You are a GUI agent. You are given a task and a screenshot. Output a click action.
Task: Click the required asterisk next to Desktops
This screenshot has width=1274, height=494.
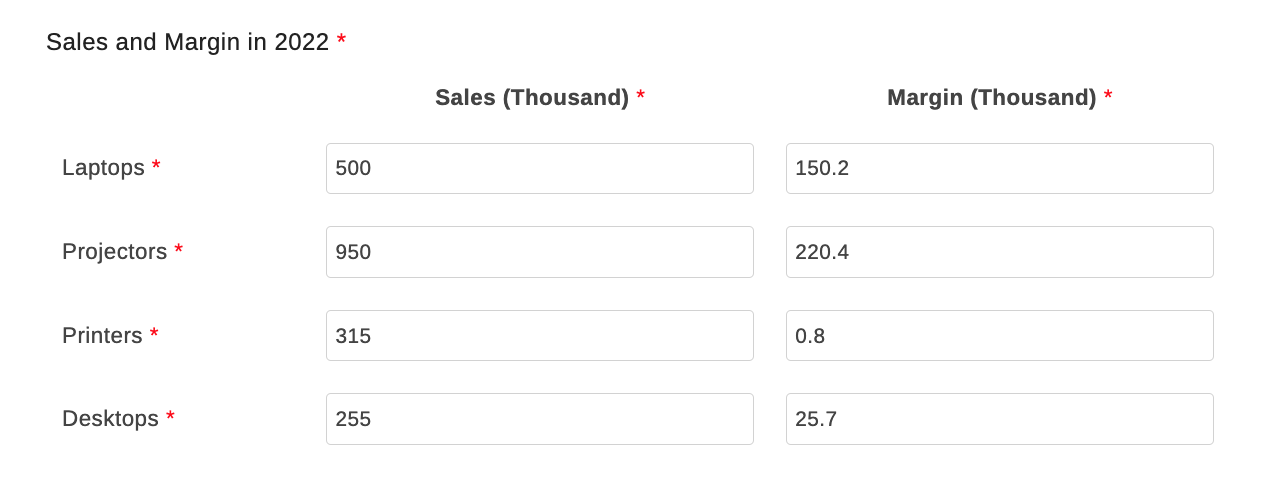pos(170,417)
